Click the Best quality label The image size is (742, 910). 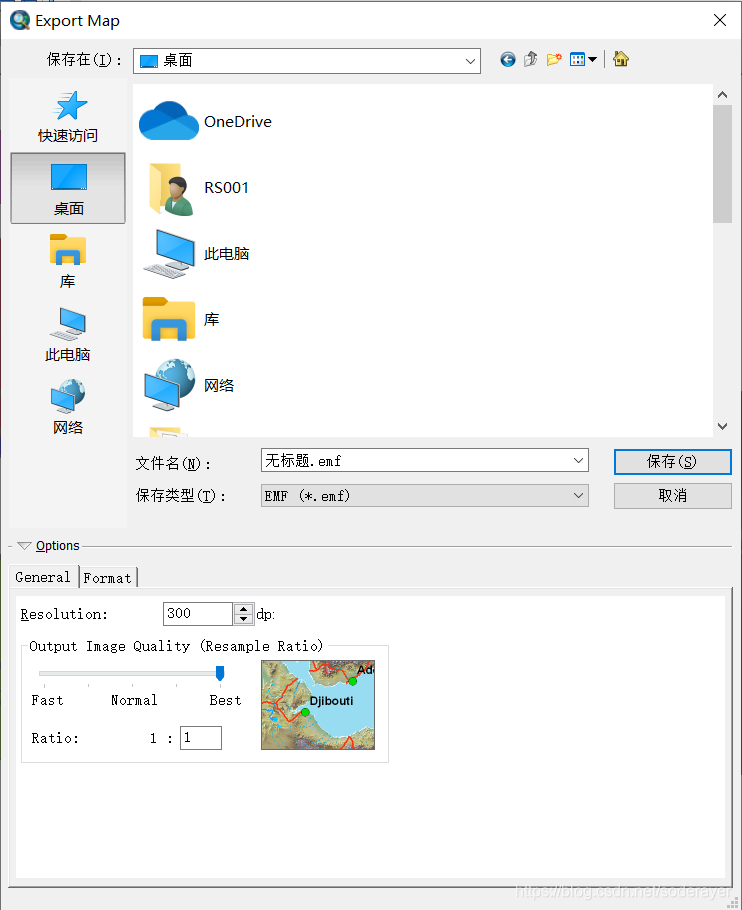pos(225,700)
